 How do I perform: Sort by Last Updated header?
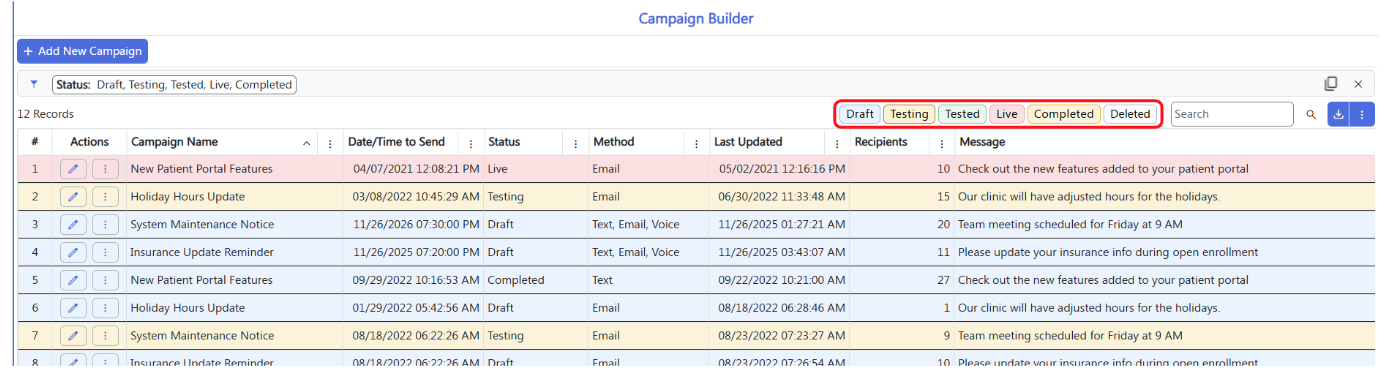[748, 142]
